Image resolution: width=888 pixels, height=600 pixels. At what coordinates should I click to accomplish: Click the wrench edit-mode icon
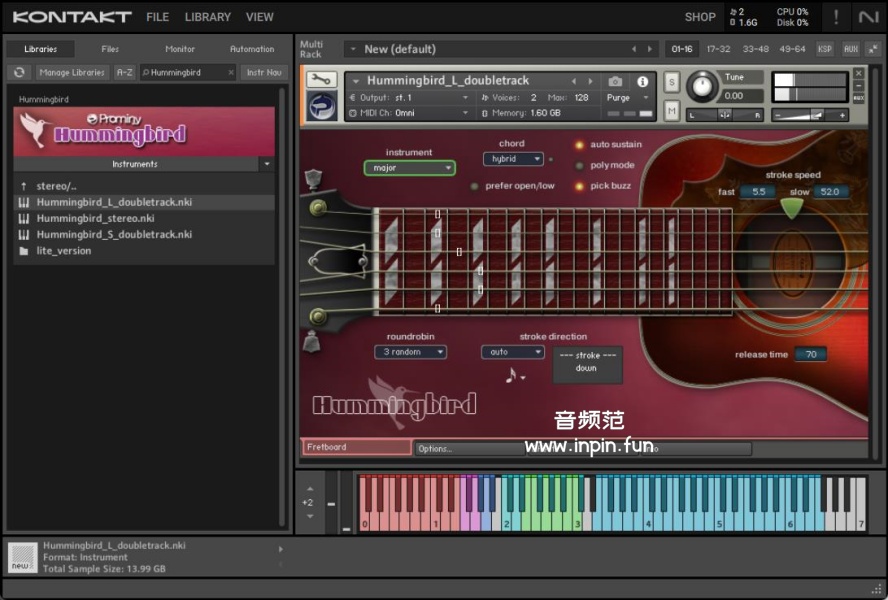(x=321, y=80)
